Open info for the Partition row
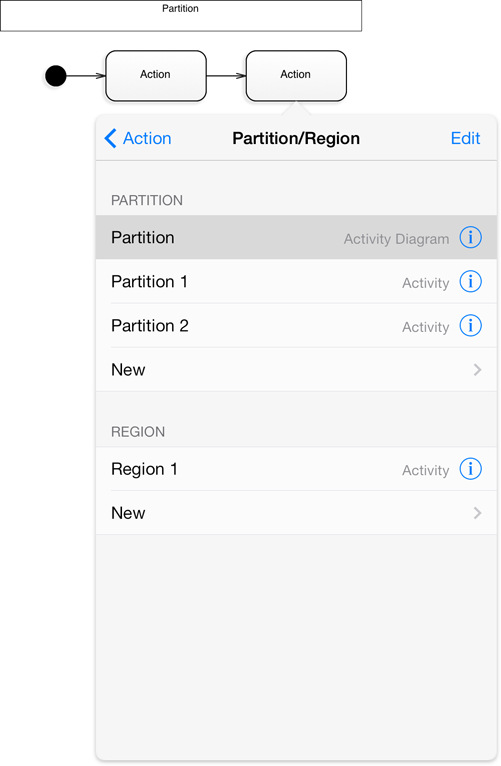 coord(470,237)
